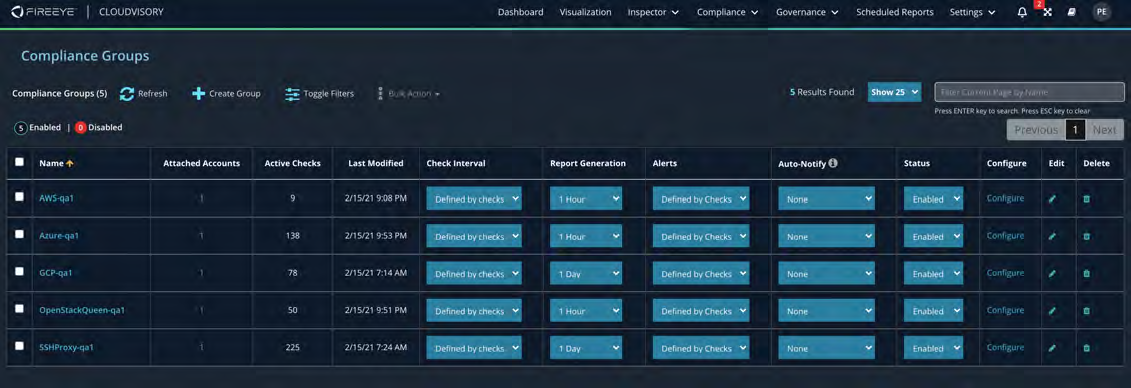Image resolution: width=1131 pixels, height=388 pixels.
Task: Click the Create Group plus icon
Action: (198, 94)
